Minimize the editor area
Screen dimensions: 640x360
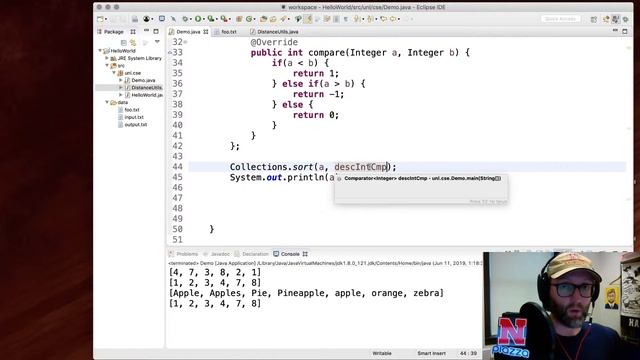coord(615,31)
